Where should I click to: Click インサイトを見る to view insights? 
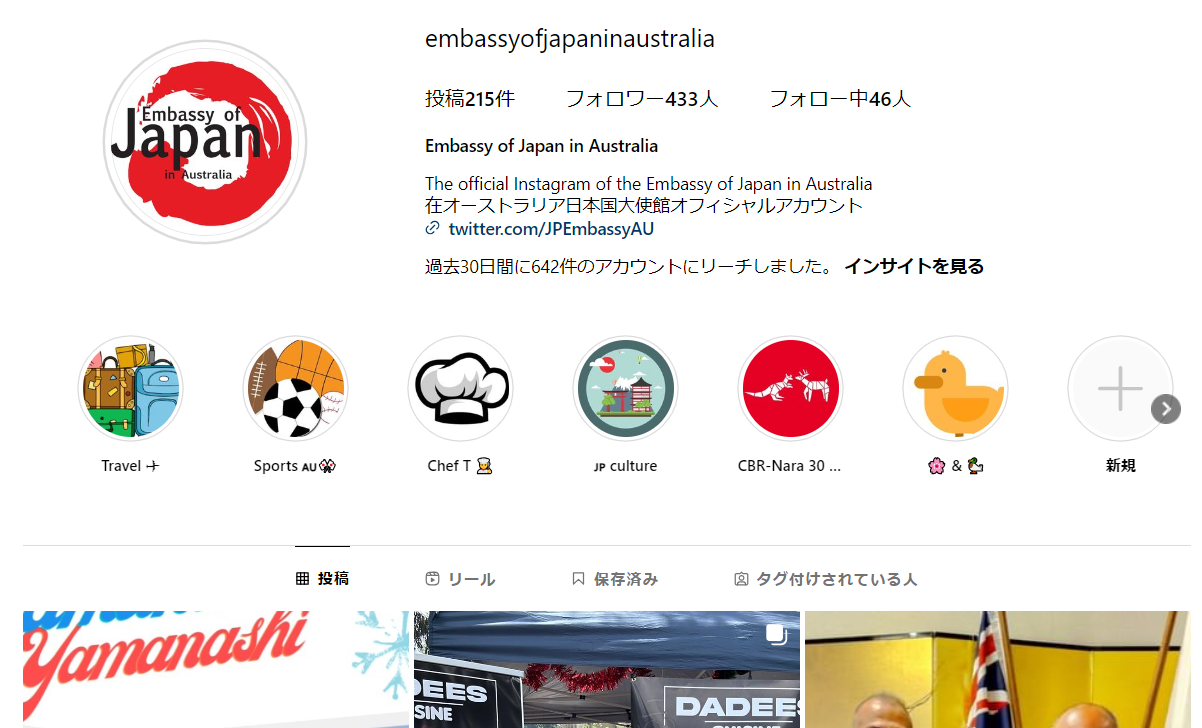coord(914,266)
